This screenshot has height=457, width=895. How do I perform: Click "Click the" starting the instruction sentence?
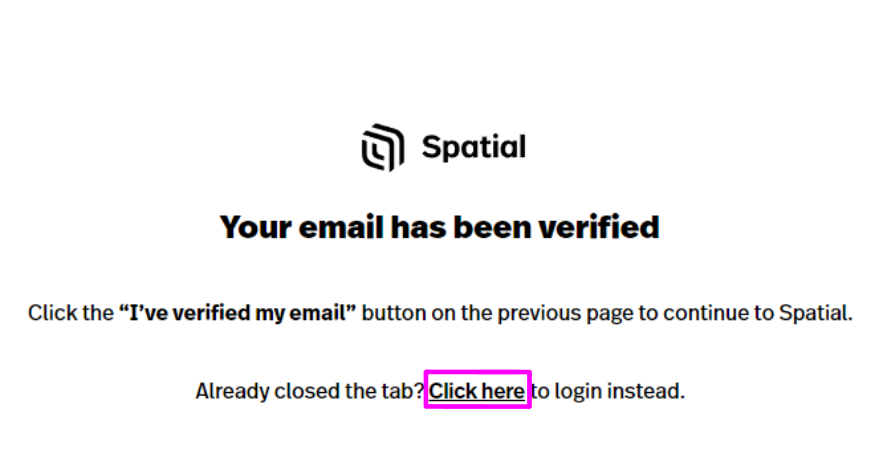[x=71, y=313]
